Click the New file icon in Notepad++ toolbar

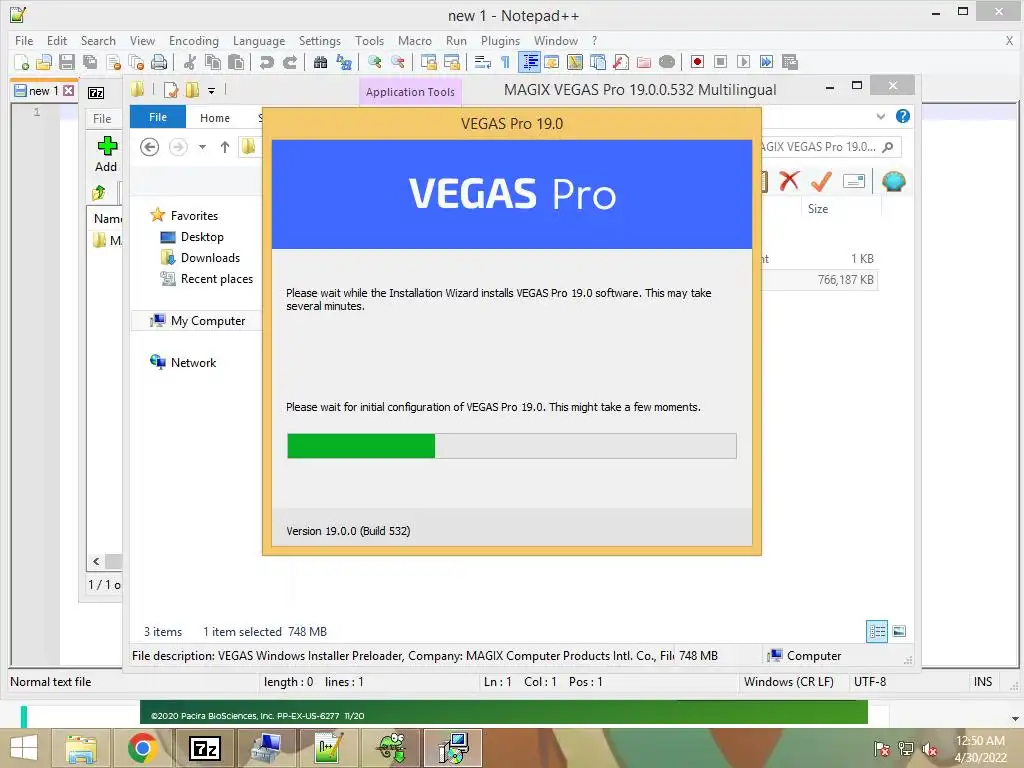click(x=22, y=62)
